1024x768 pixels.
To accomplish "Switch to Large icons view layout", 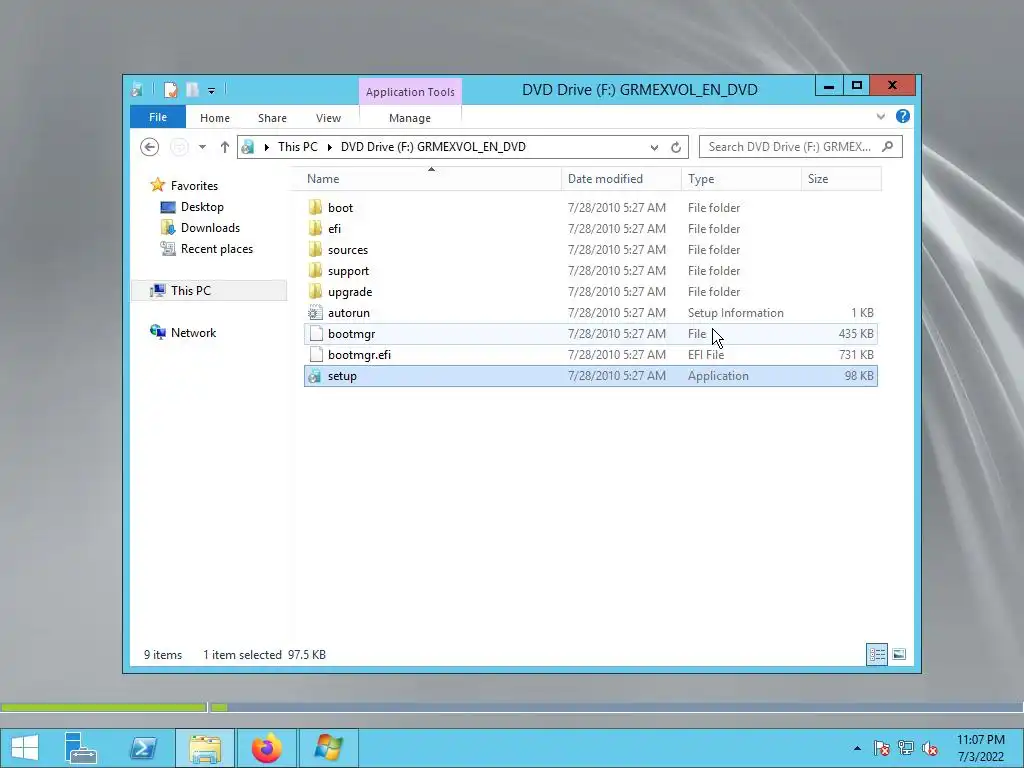I will coord(899,654).
